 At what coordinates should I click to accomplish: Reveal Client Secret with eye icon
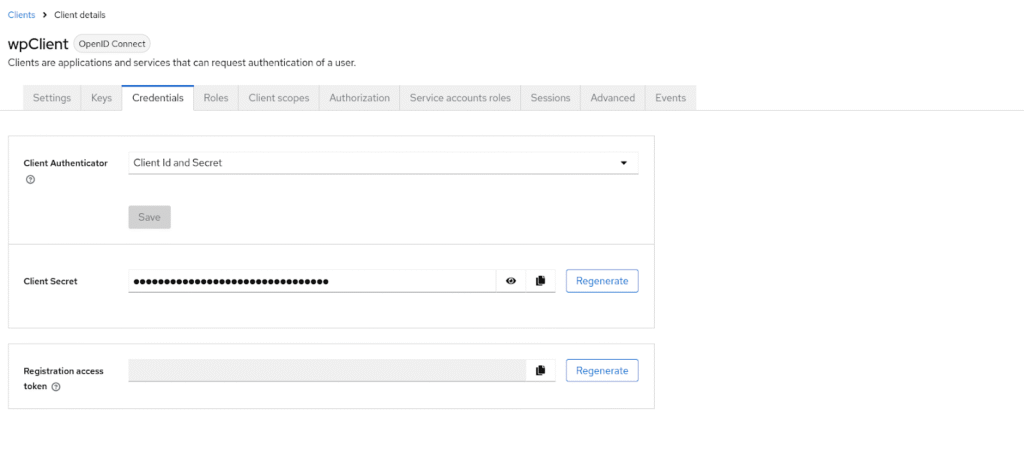pos(511,281)
